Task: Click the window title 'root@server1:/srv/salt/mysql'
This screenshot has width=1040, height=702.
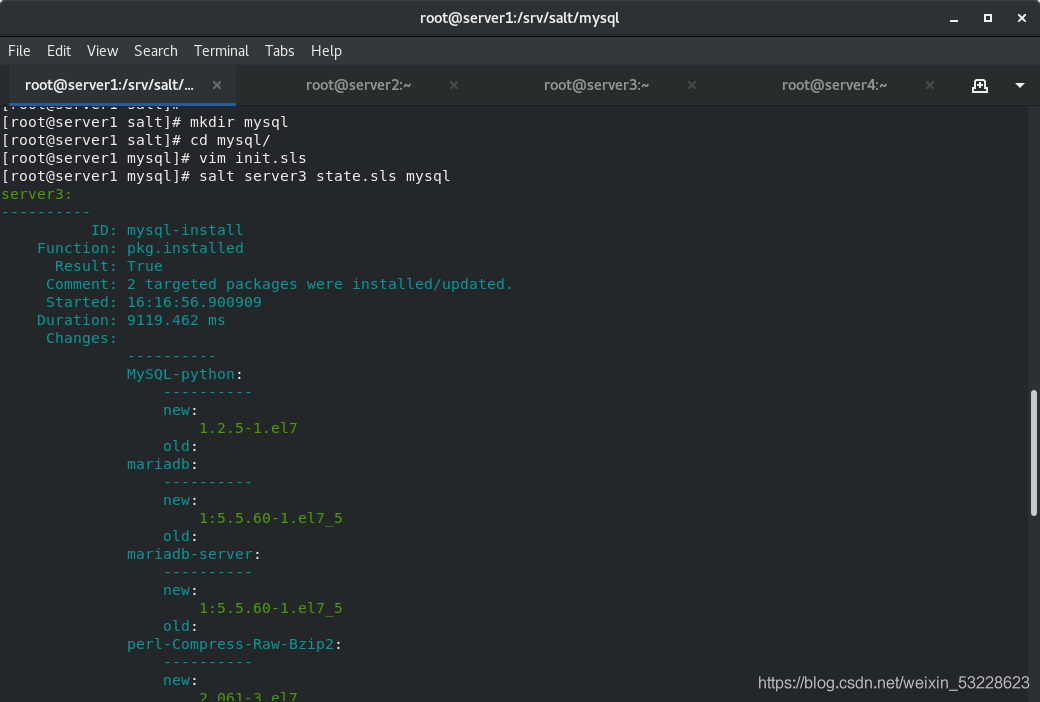Action: pos(519,18)
